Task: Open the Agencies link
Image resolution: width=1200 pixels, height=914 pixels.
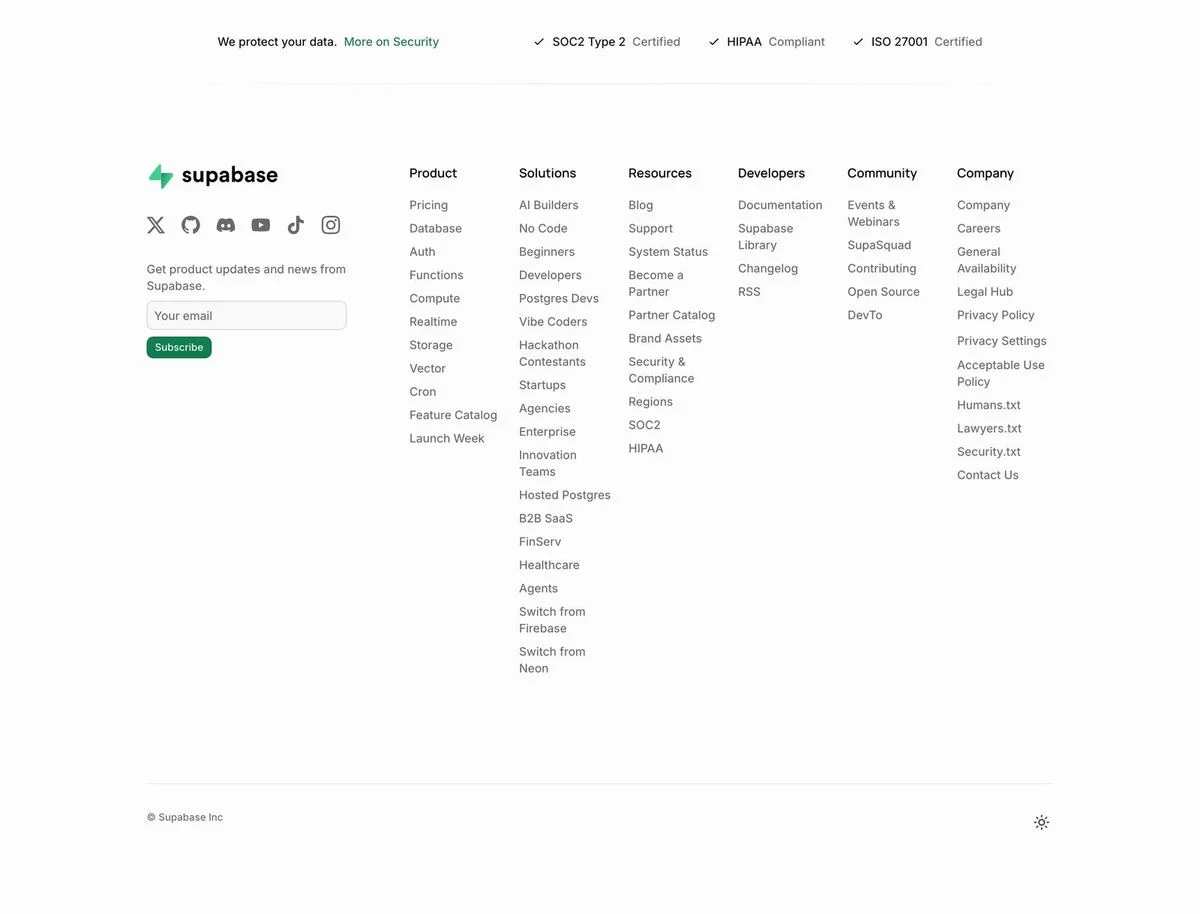Action: [544, 408]
